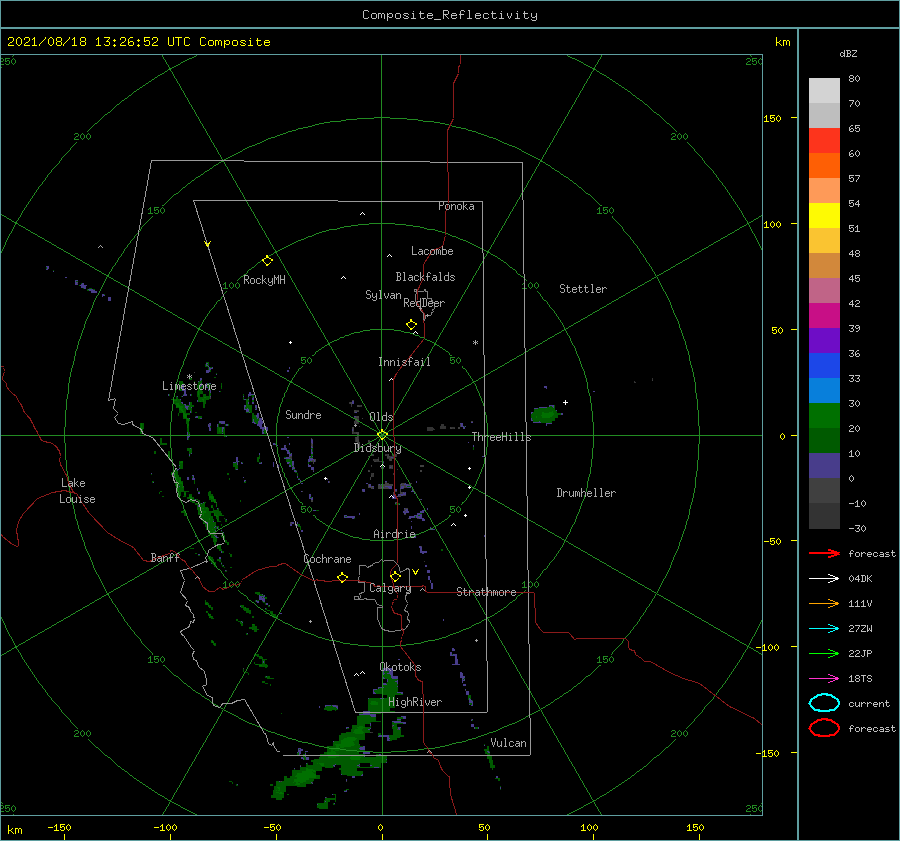Click the ThreeHills label
Viewport: 900px width, 841px height.
click(502, 437)
